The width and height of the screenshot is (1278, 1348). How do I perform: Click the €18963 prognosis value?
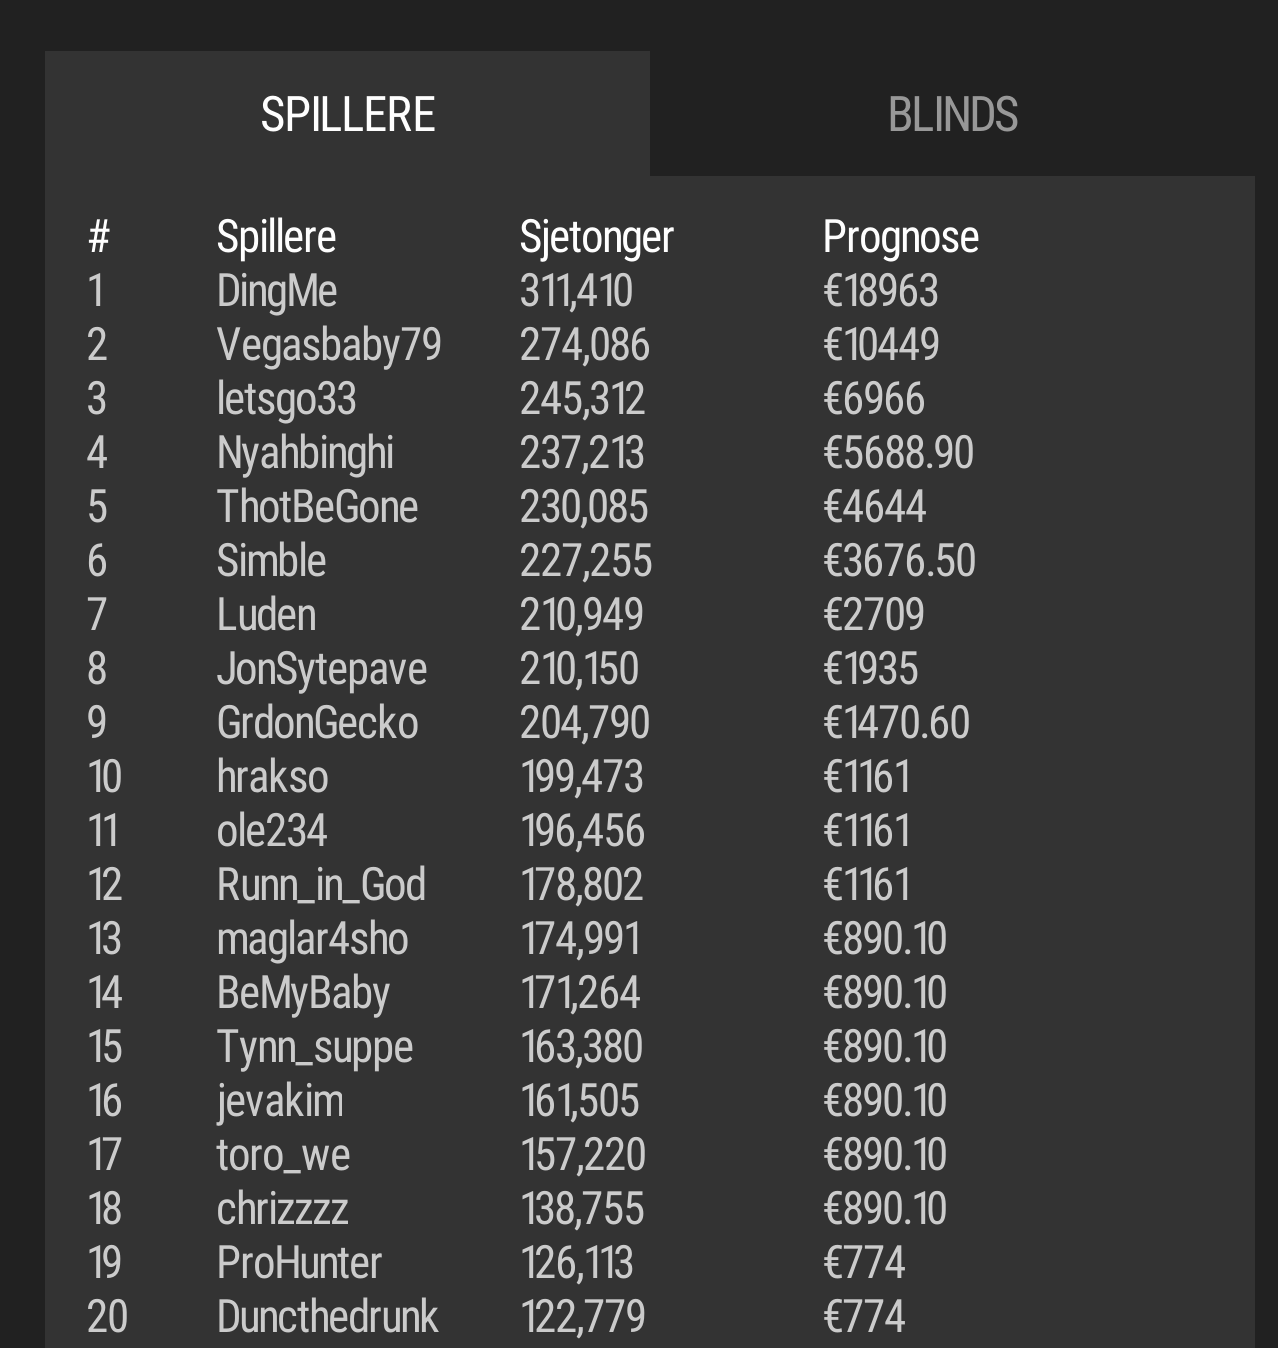point(881,291)
